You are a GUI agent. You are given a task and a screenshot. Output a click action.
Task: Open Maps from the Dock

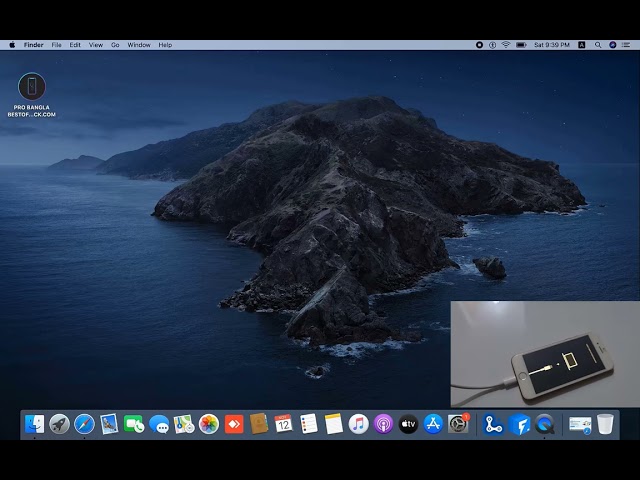pos(184,424)
